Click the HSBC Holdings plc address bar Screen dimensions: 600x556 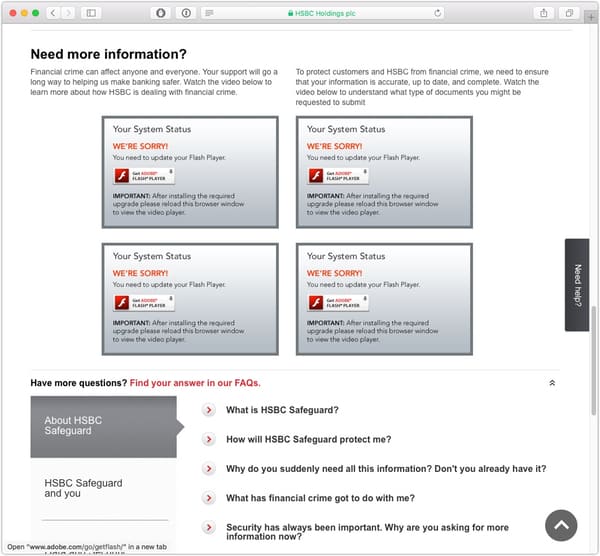pos(322,13)
